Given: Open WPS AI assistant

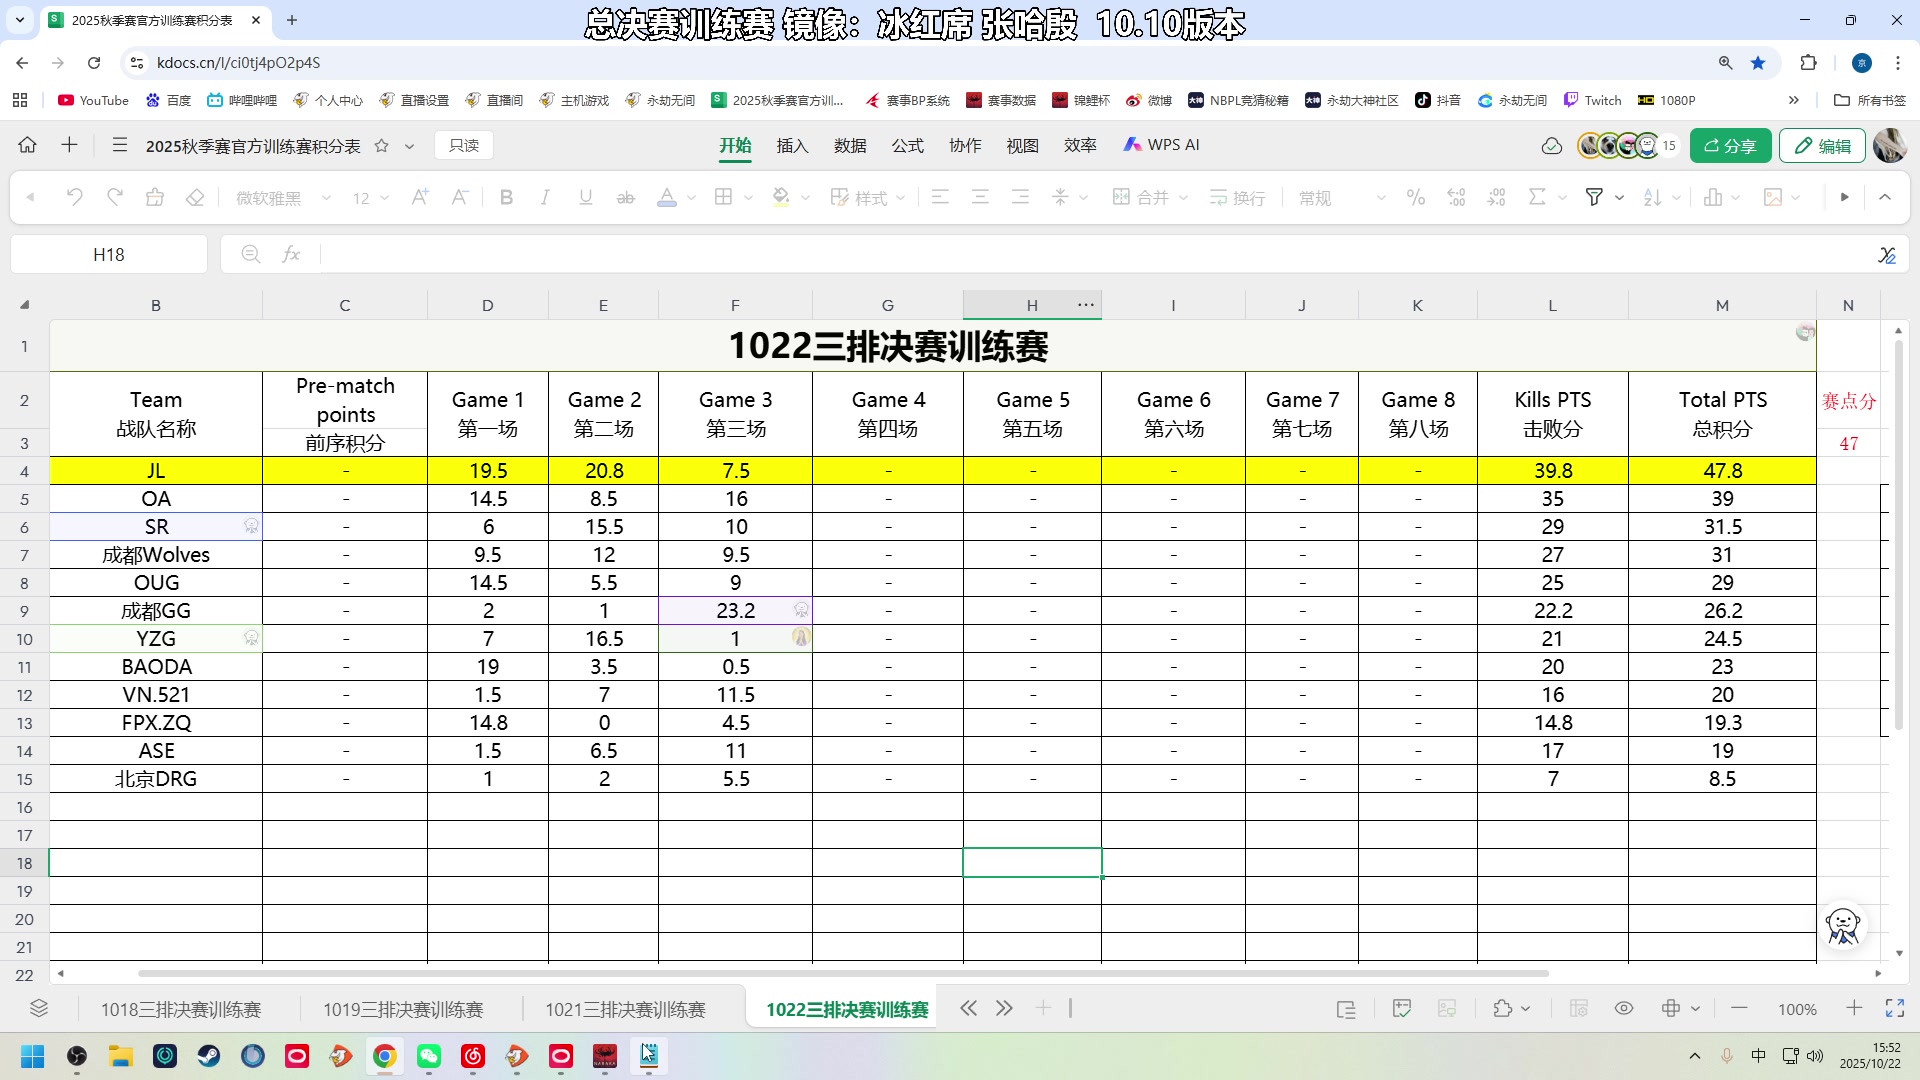Looking at the screenshot, I should click(1161, 145).
